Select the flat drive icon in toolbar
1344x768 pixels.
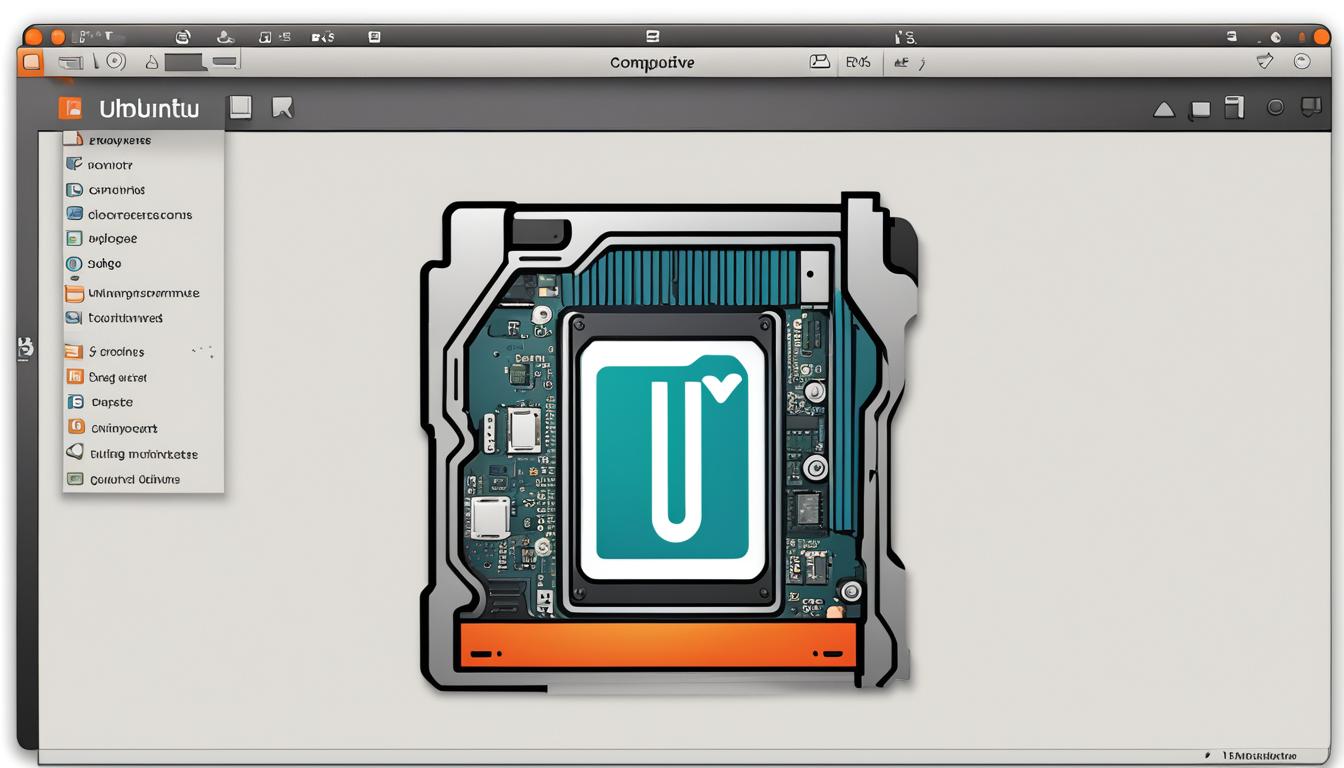[x=73, y=62]
